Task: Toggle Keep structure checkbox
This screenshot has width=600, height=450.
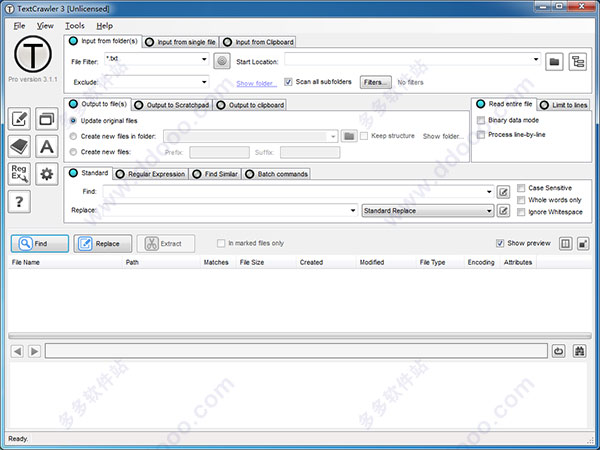Action: 364,136
